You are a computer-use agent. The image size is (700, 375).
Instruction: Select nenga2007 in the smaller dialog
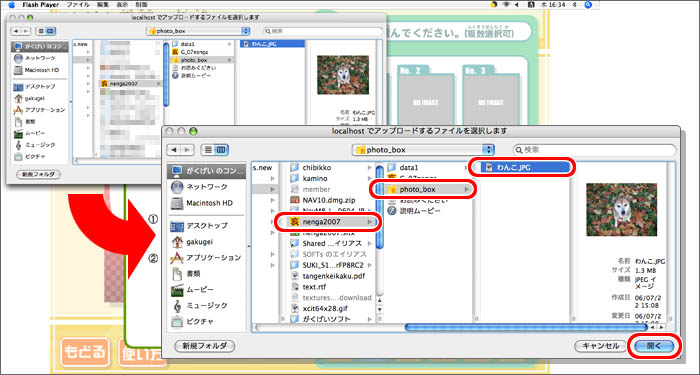point(130,83)
